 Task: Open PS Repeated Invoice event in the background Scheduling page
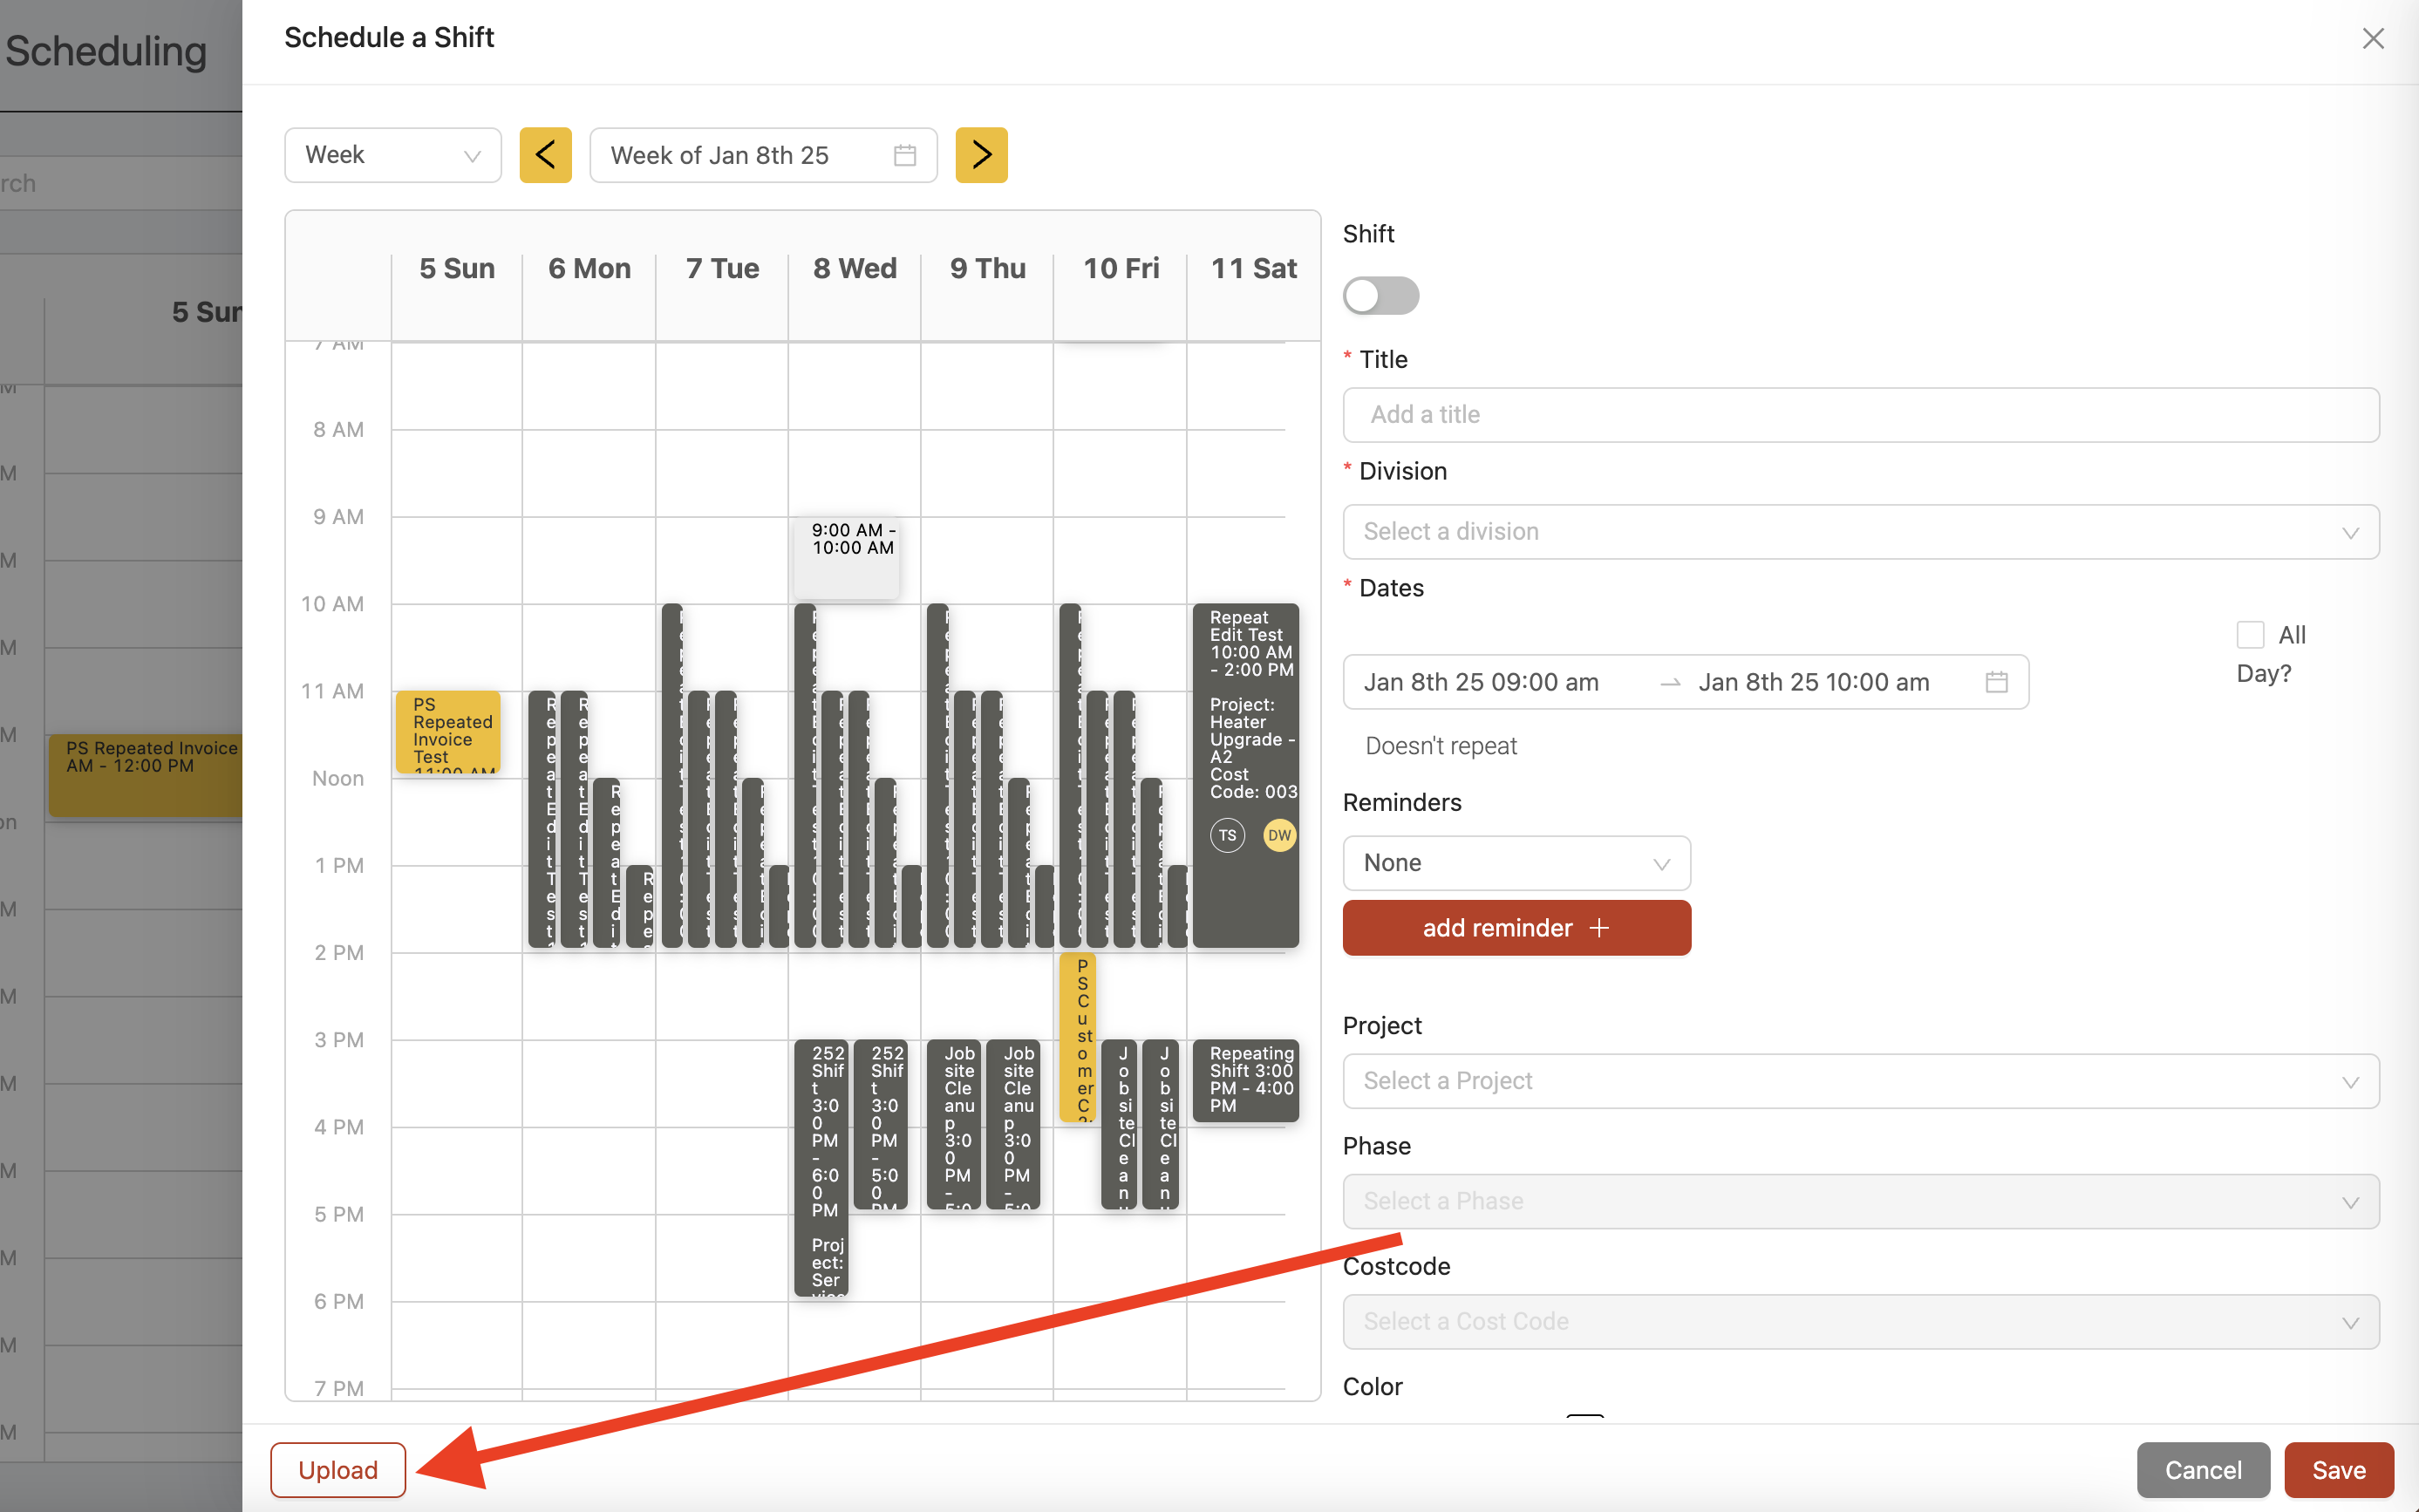point(145,775)
